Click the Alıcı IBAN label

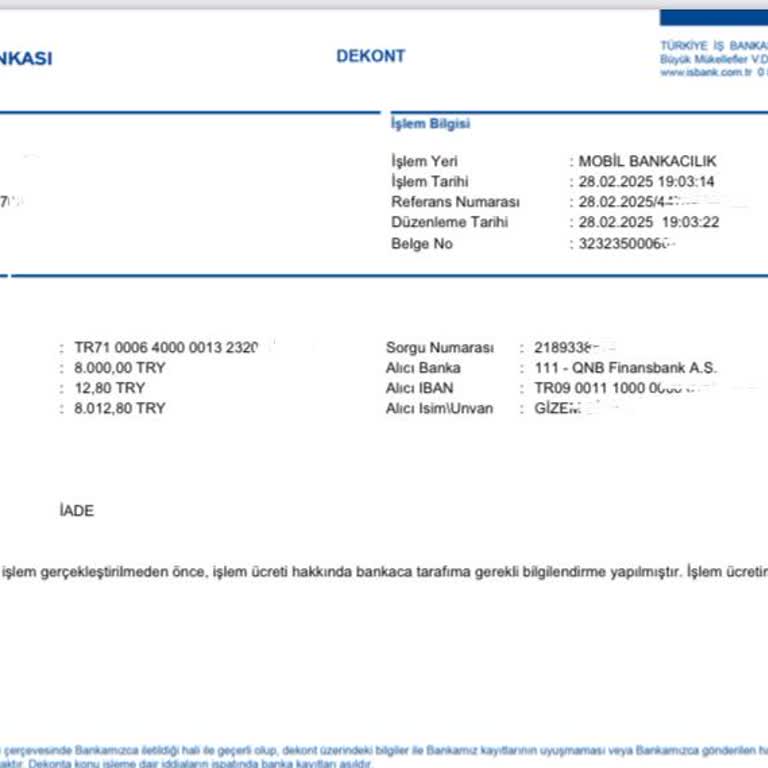coord(419,388)
